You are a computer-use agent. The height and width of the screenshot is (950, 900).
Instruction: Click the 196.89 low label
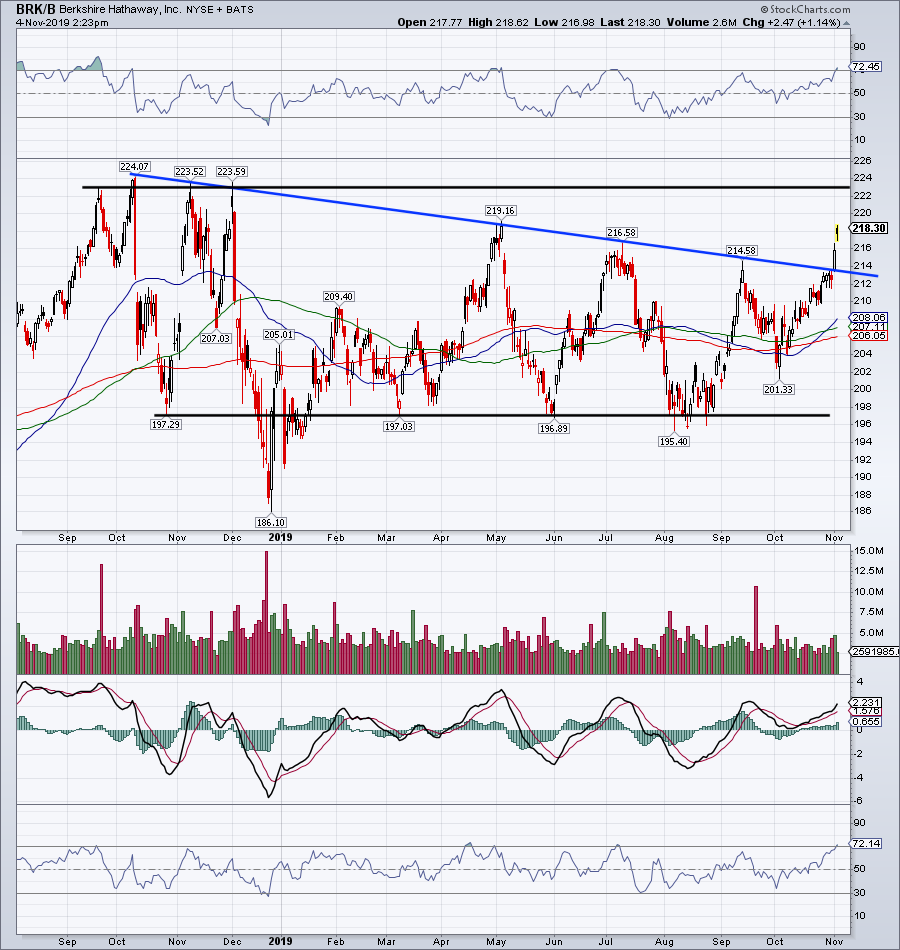[x=553, y=428]
